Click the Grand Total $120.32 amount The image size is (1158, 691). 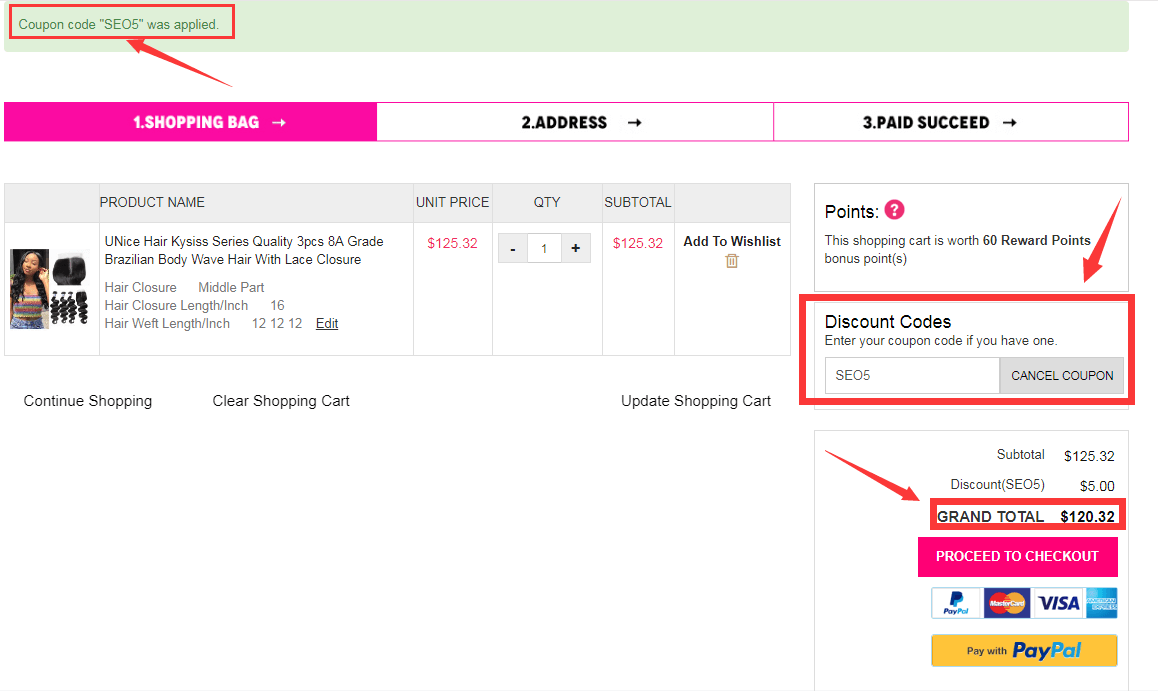pos(1088,517)
